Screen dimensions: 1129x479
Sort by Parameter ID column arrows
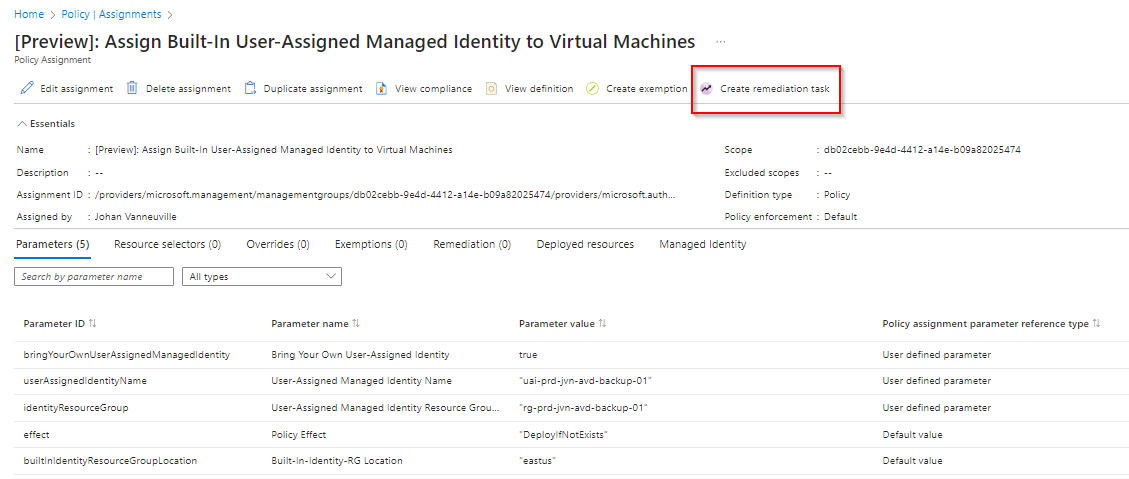[92, 324]
